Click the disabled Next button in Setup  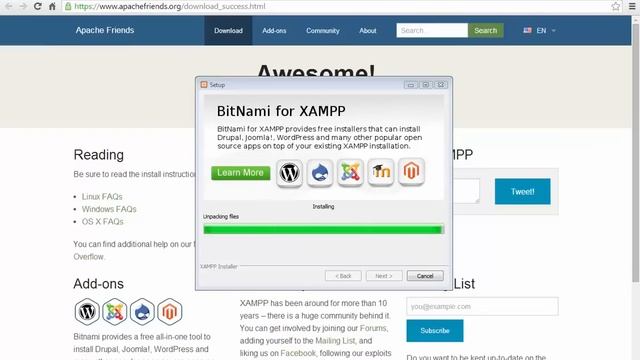coord(384,276)
